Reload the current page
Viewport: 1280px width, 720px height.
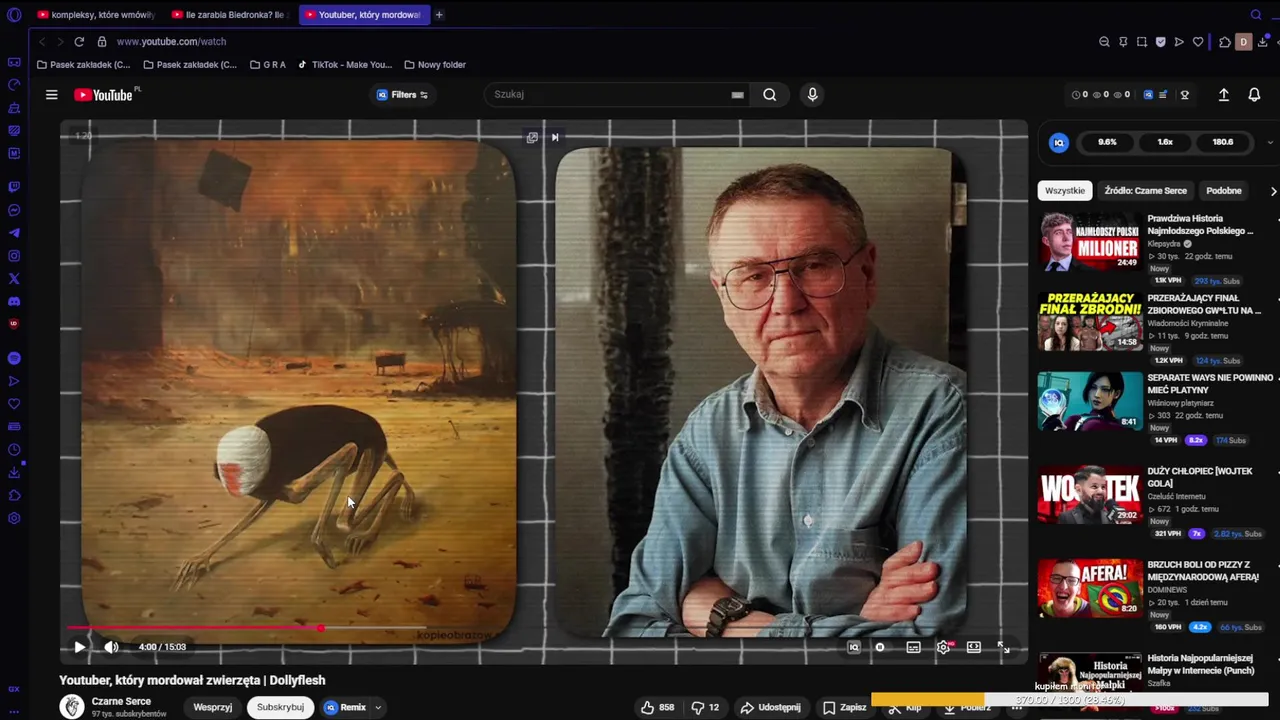click(x=79, y=42)
